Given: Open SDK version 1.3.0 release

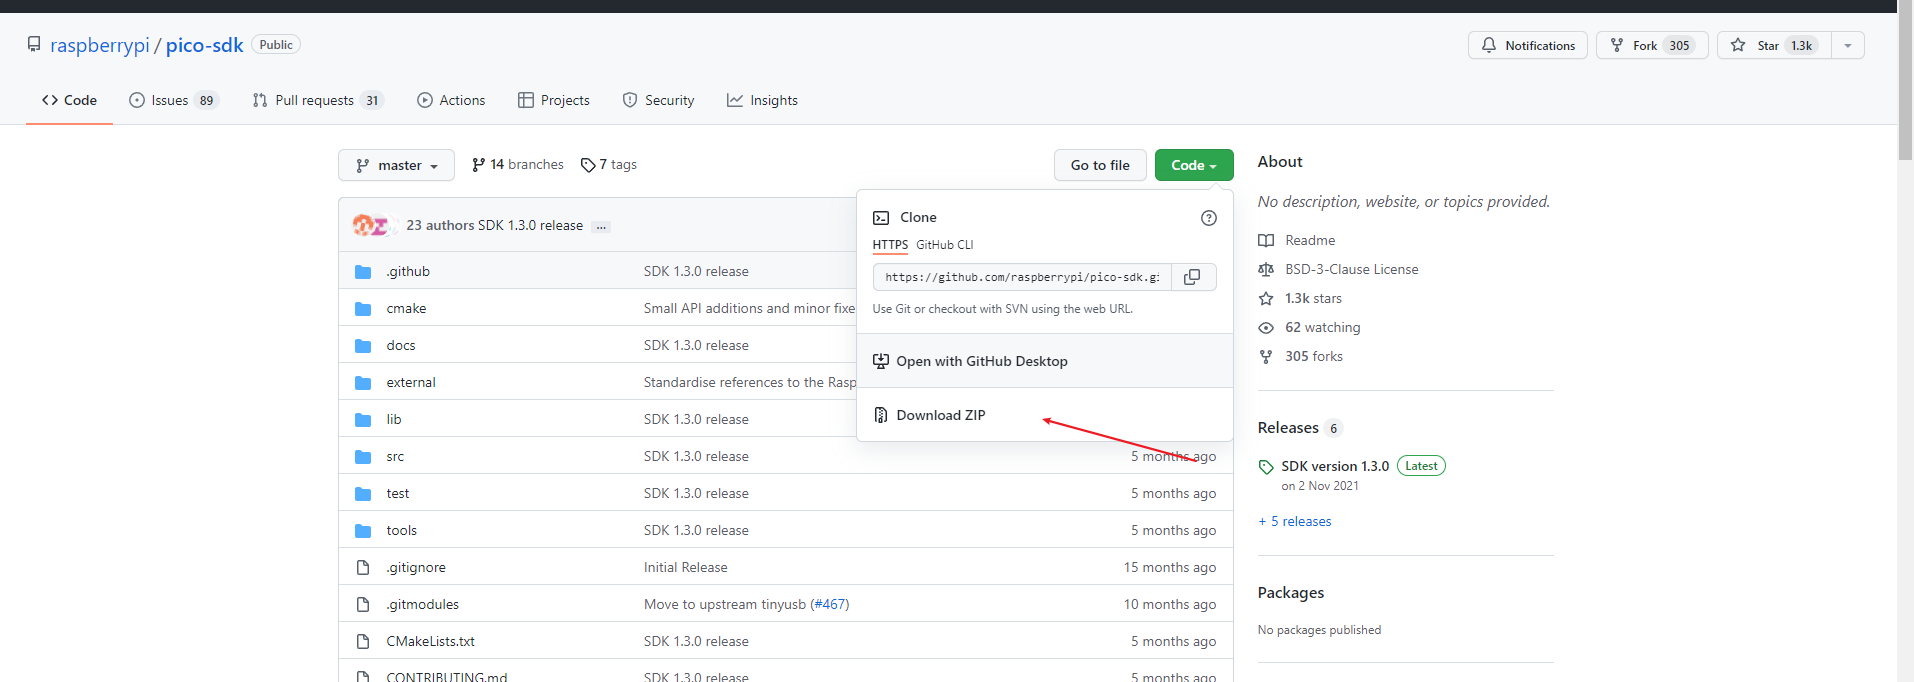Looking at the screenshot, I should [1335, 466].
